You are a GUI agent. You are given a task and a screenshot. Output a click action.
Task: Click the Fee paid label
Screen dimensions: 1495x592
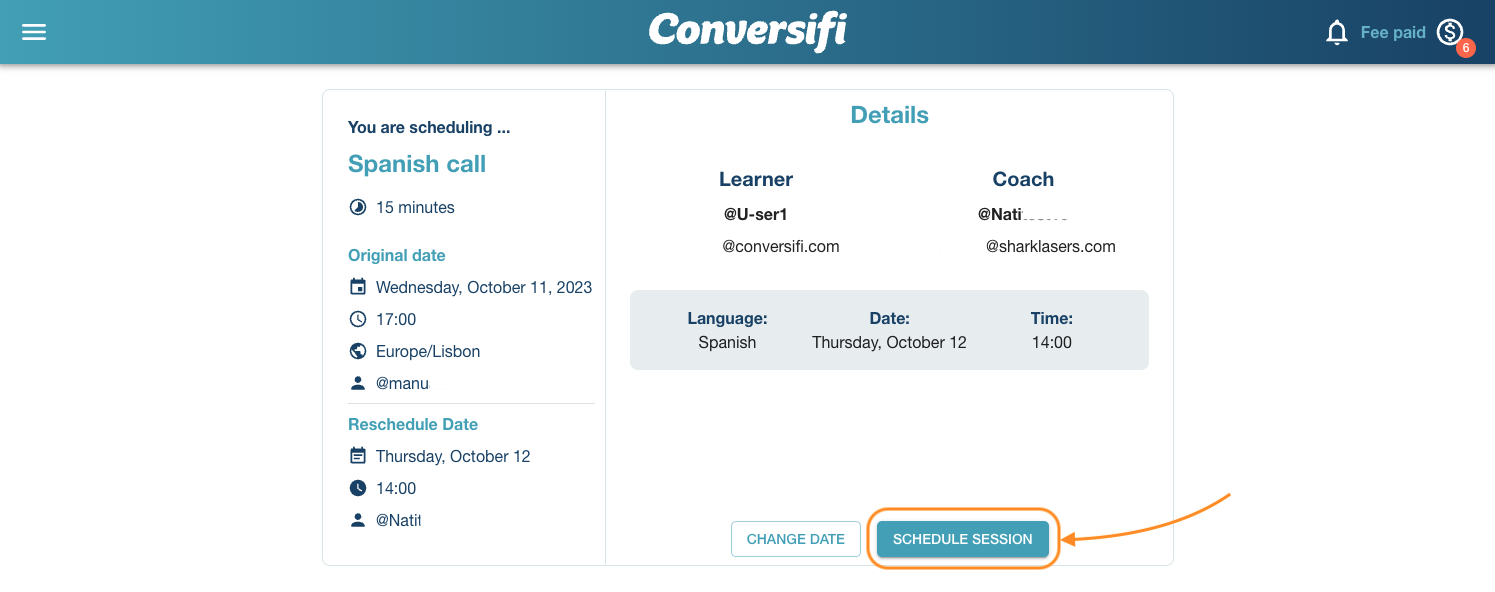click(1393, 31)
